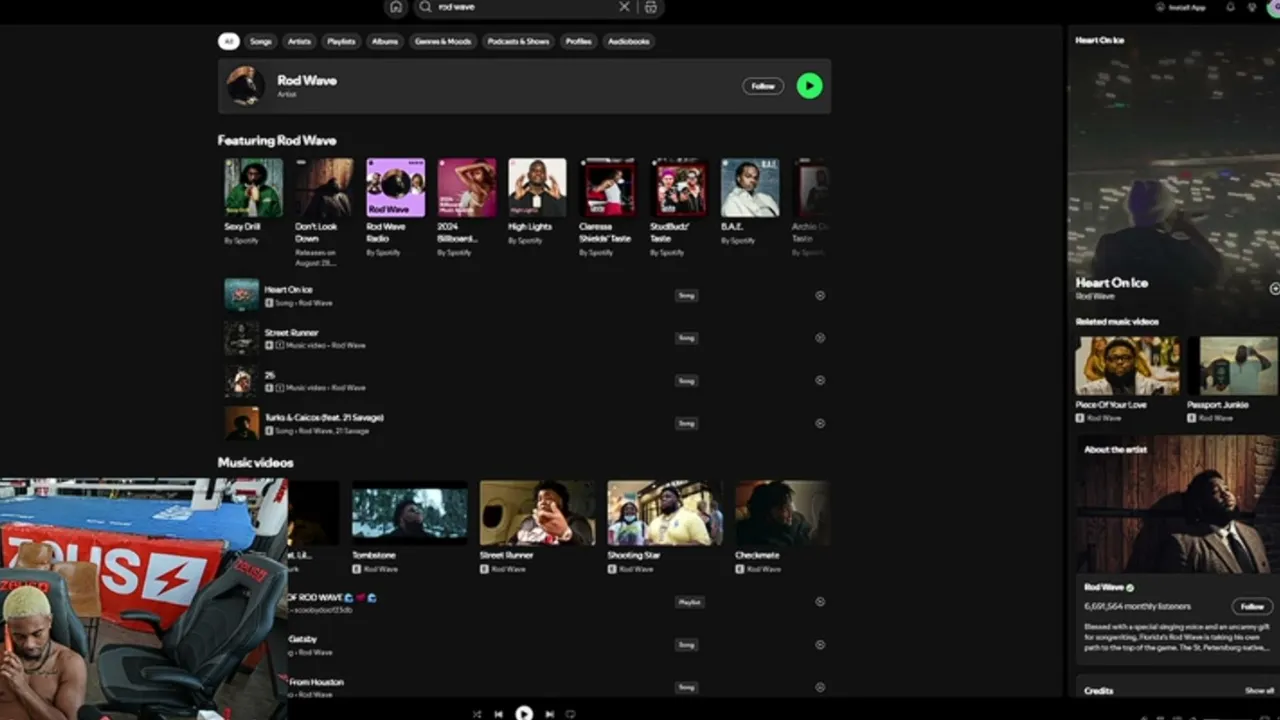Click the 'Related music videos' heading
1280x720 pixels.
1117,322
